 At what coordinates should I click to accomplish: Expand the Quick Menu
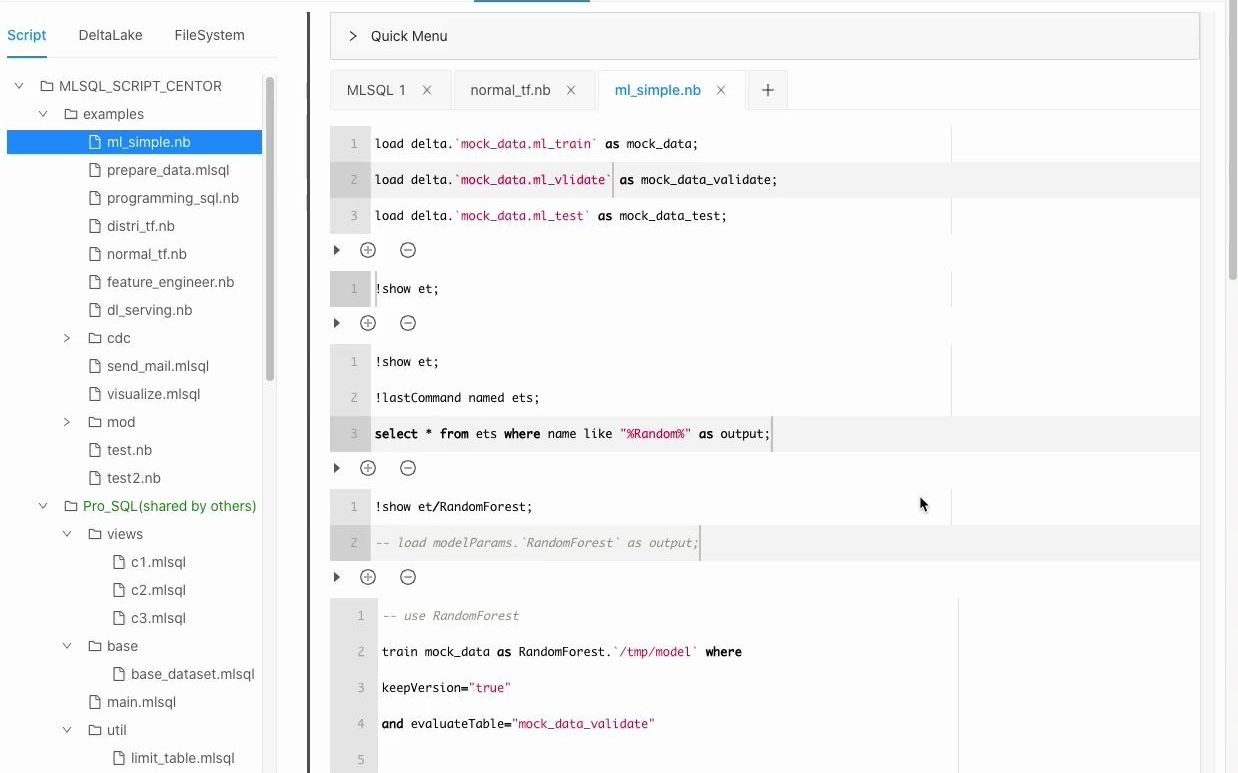pos(352,35)
